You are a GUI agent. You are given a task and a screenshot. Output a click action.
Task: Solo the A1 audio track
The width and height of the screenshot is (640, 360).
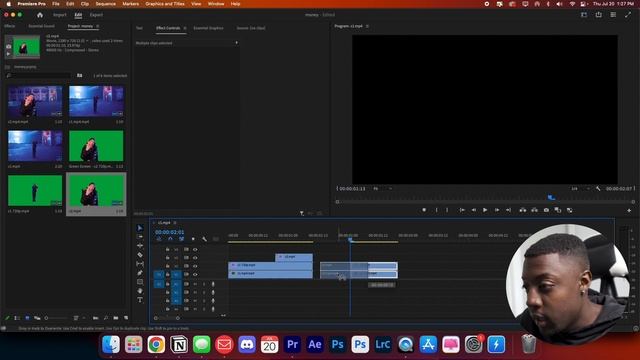204,284
